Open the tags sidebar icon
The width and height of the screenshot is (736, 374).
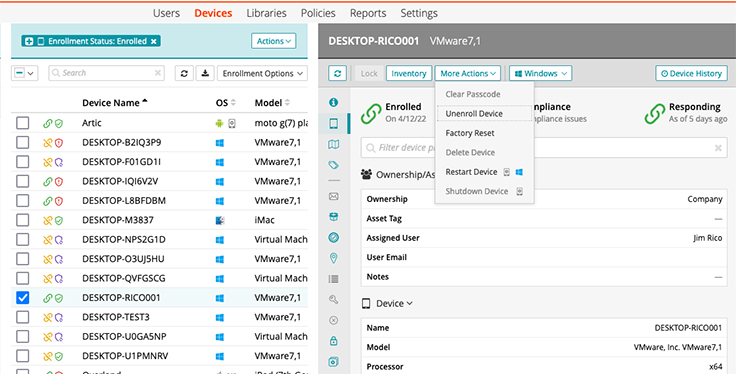[x=334, y=165]
